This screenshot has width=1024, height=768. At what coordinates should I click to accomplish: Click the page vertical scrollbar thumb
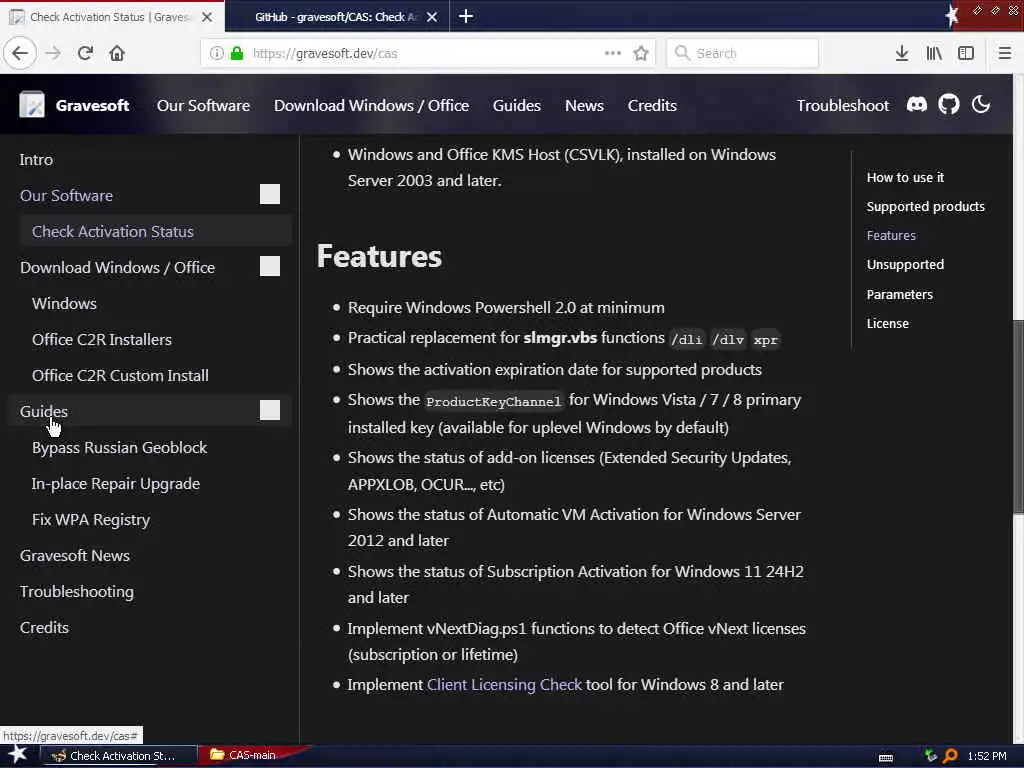(x=1018, y=417)
